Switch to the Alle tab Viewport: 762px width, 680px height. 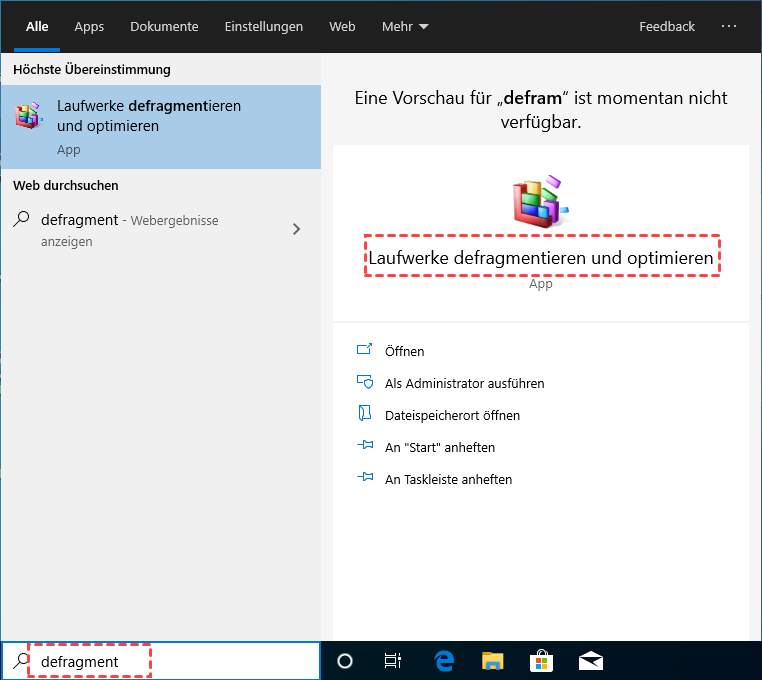(37, 26)
